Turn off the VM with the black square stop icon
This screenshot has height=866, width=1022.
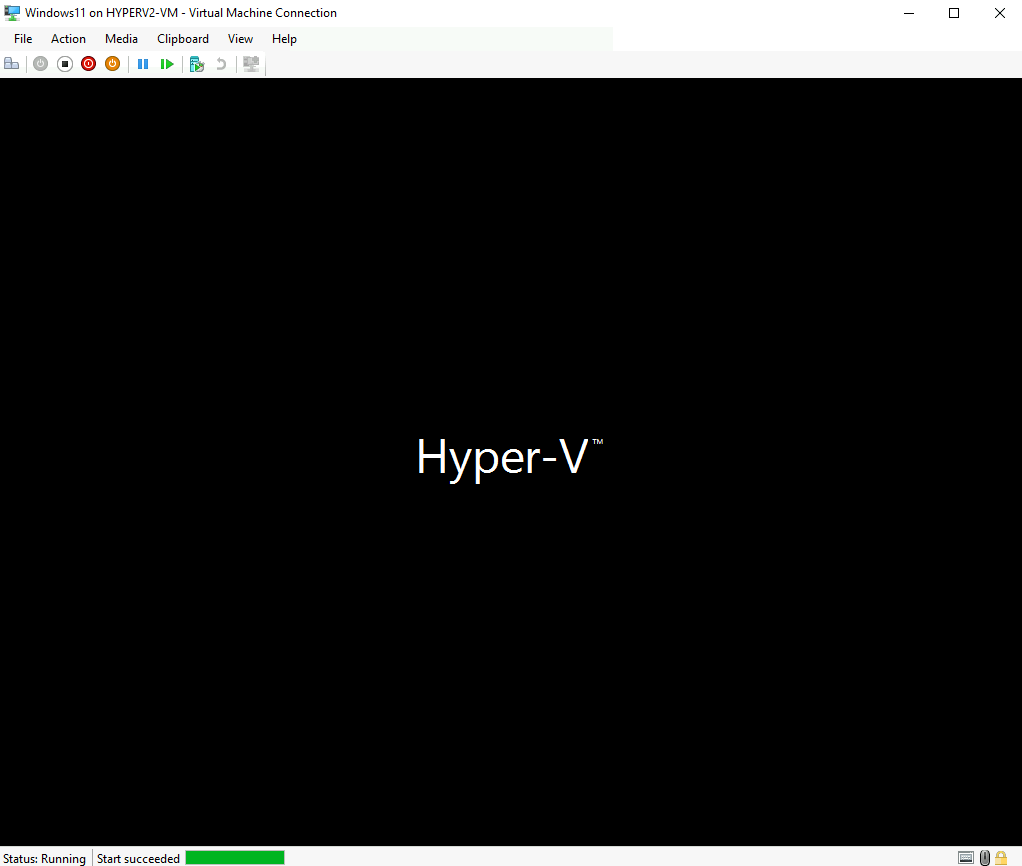(65, 64)
